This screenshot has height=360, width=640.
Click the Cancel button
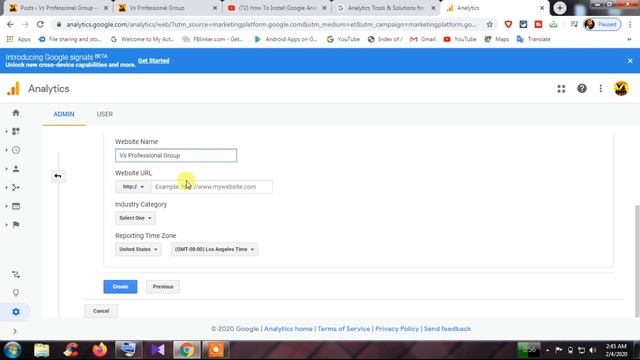click(x=101, y=311)
